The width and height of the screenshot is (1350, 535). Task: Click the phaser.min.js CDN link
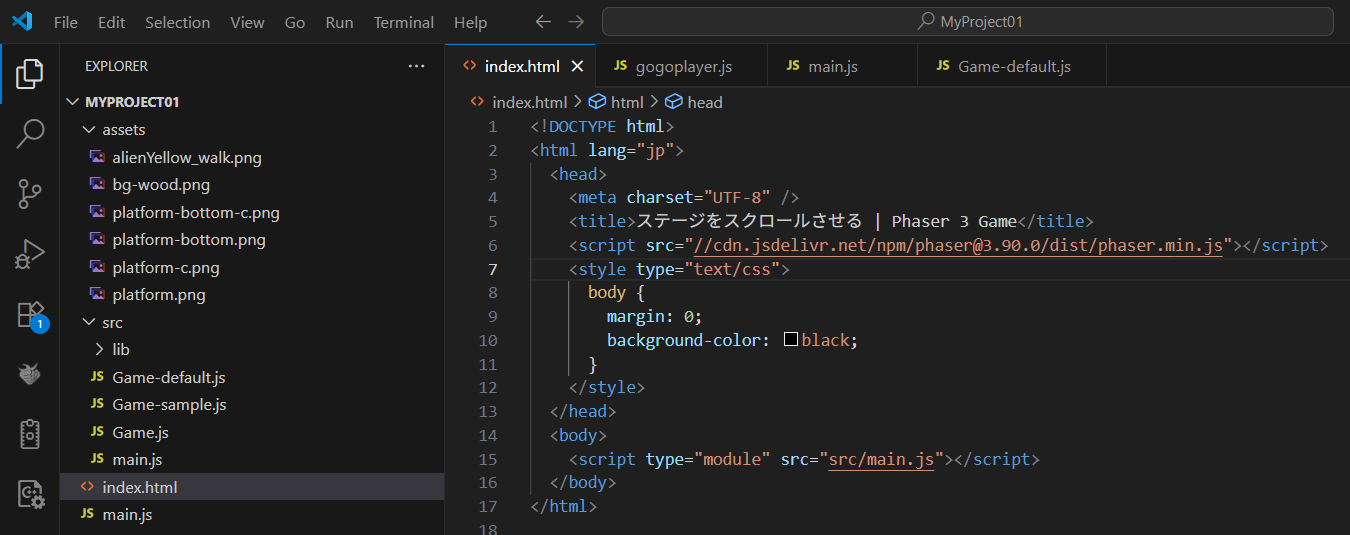[x=958, y=245]
